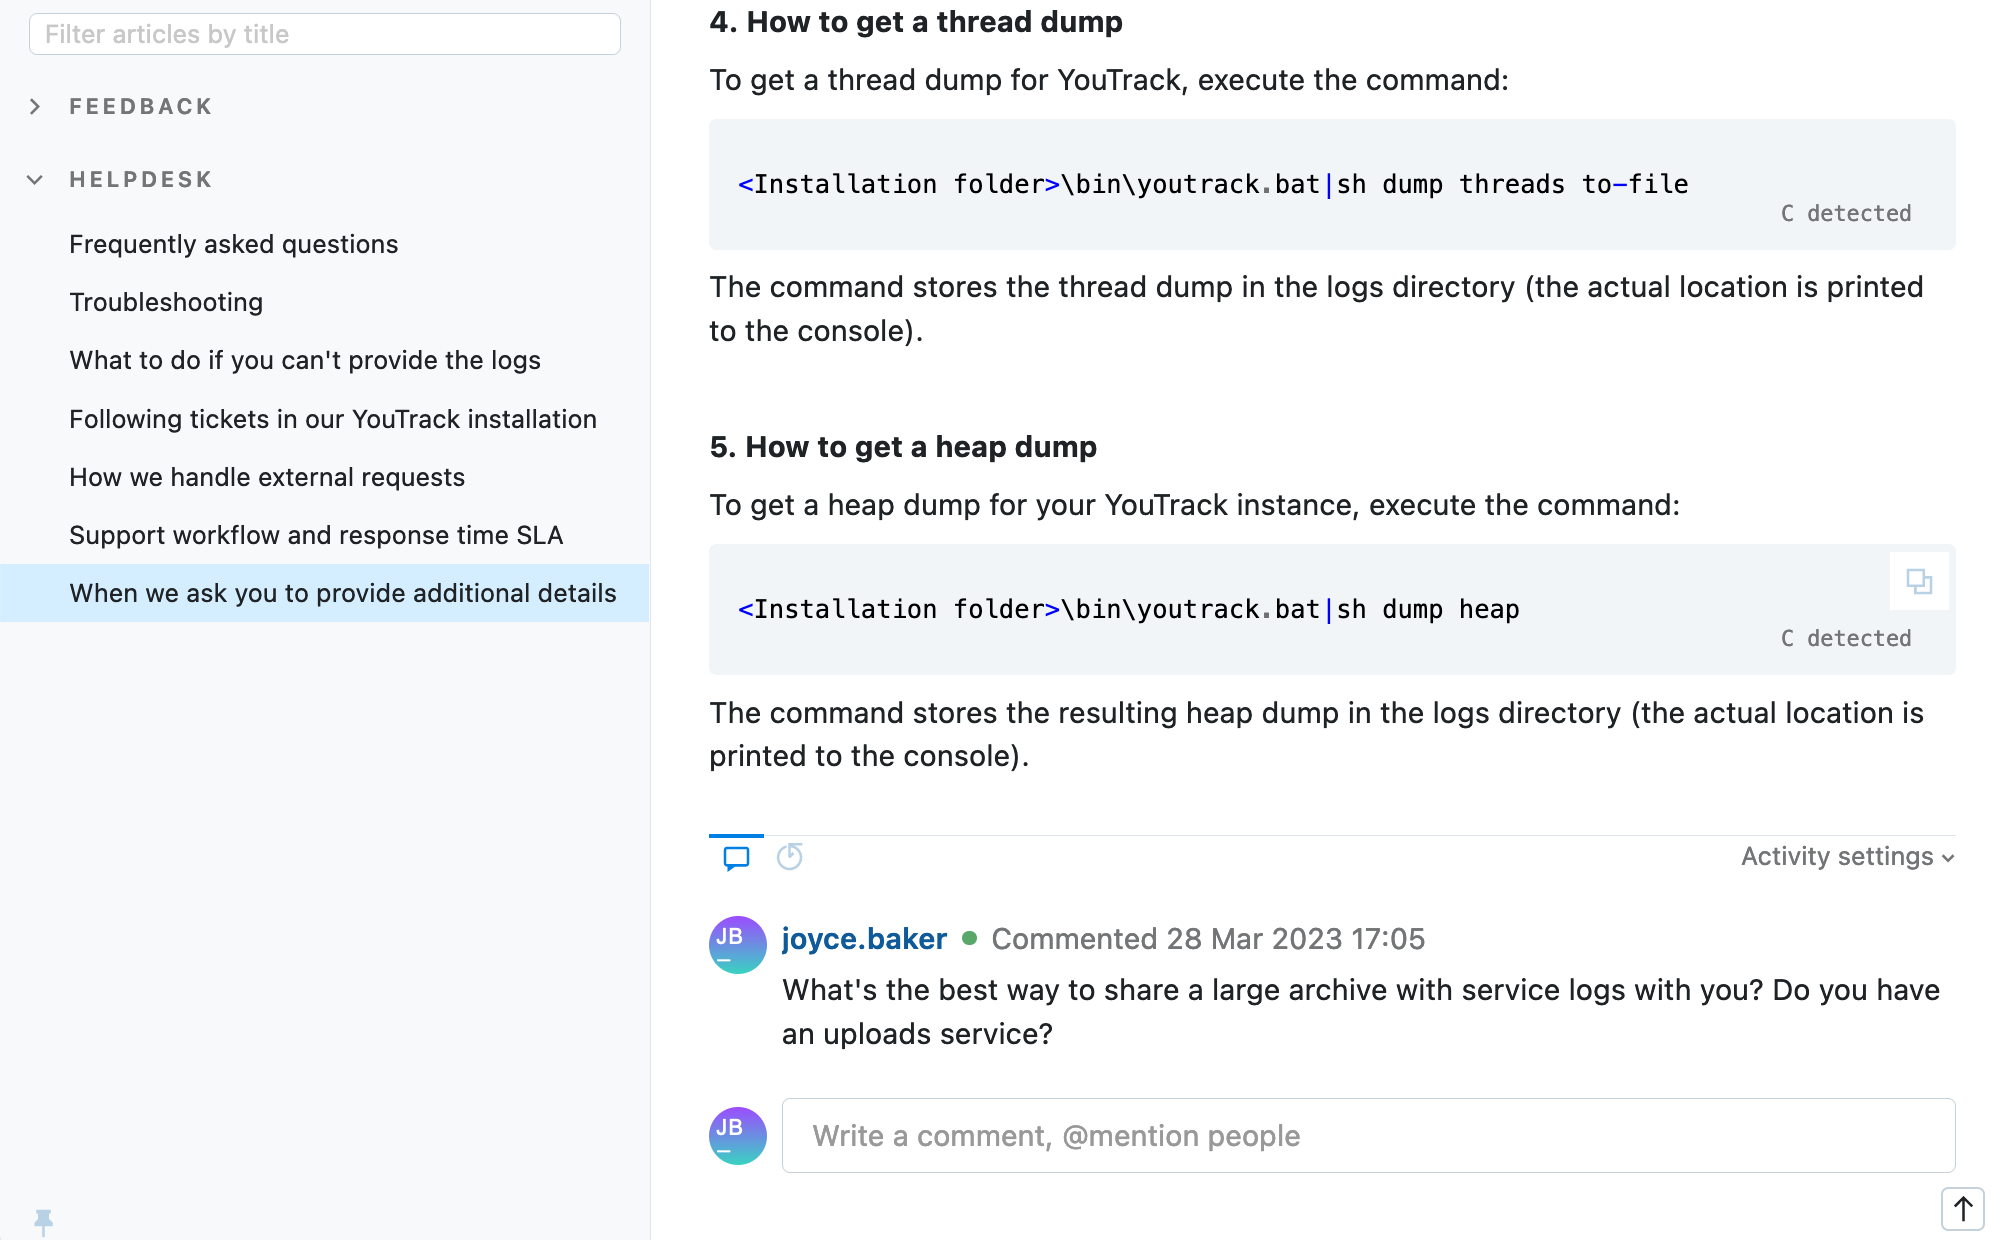
Task: Click the JB avatar beside the comment box
Action: (737, 1135)
